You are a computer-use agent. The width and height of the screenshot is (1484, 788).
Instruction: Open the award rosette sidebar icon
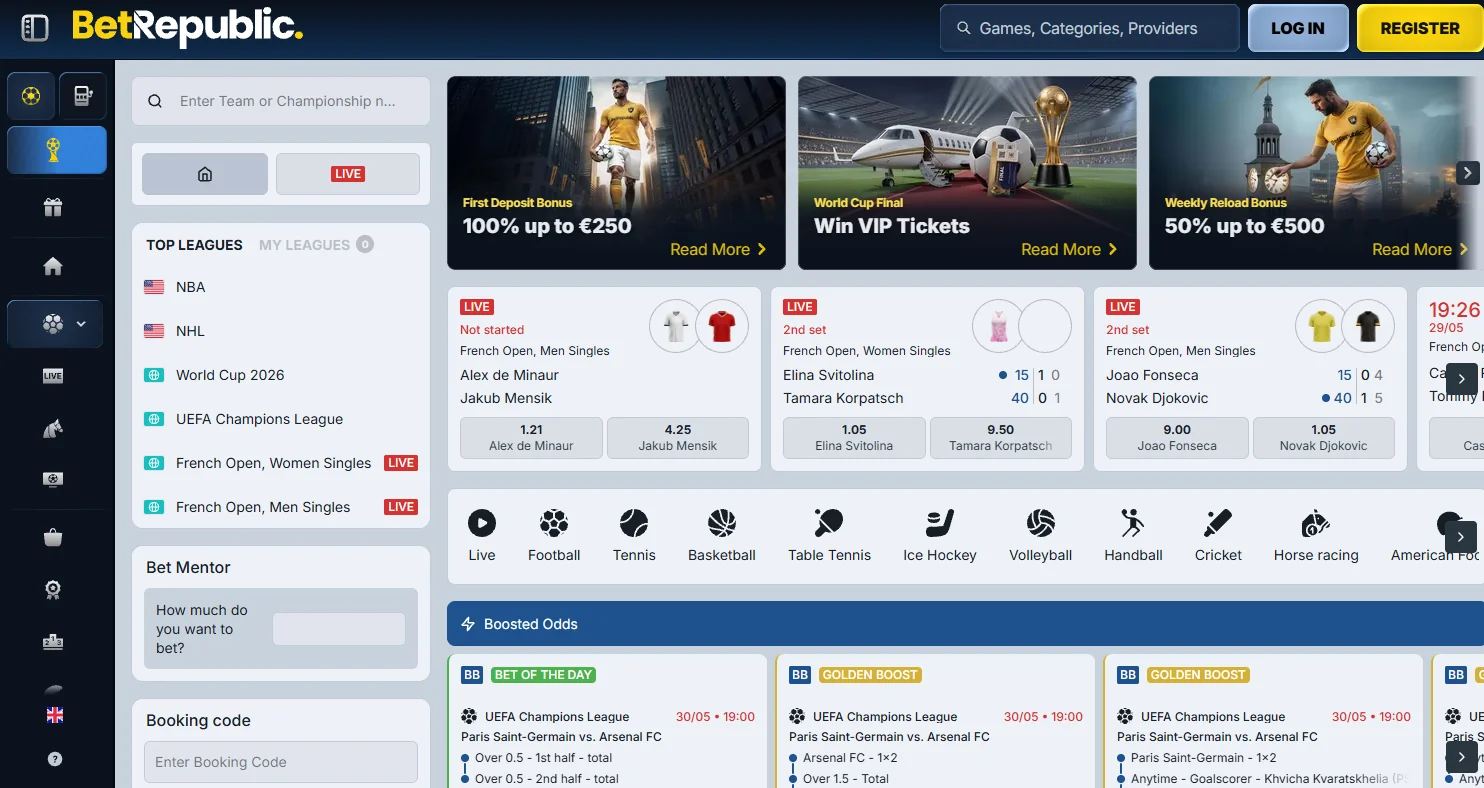[x=53, y=590]
